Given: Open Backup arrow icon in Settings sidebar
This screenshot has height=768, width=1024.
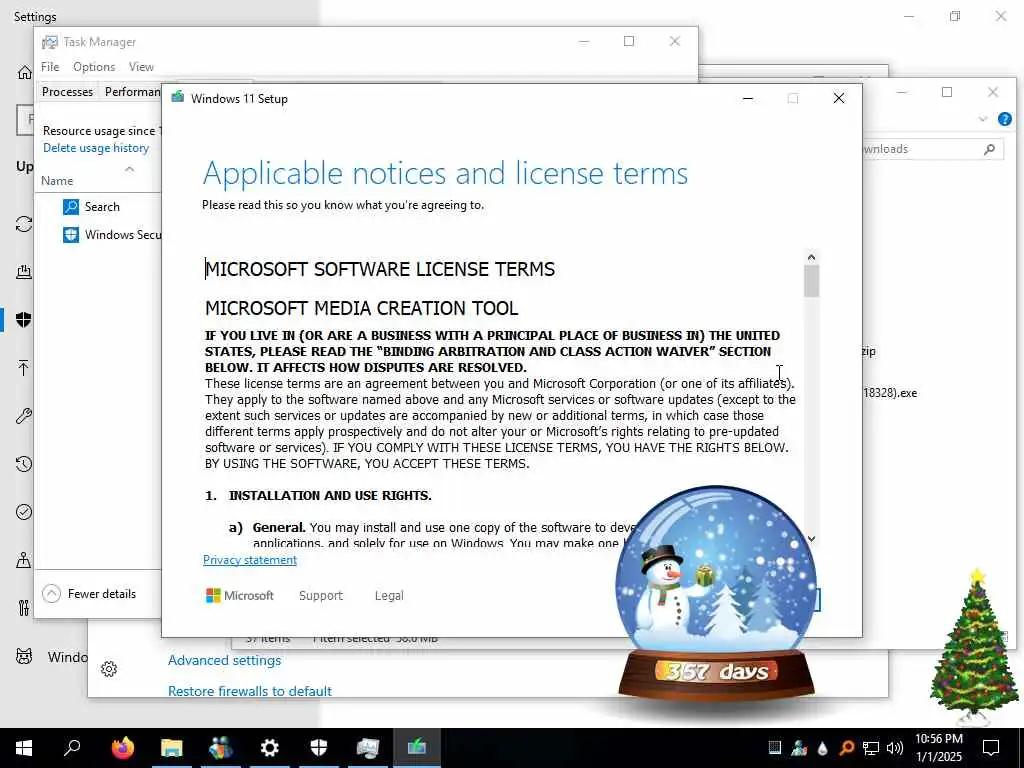Looking at the screenshot, I should (x=24, y=368).
